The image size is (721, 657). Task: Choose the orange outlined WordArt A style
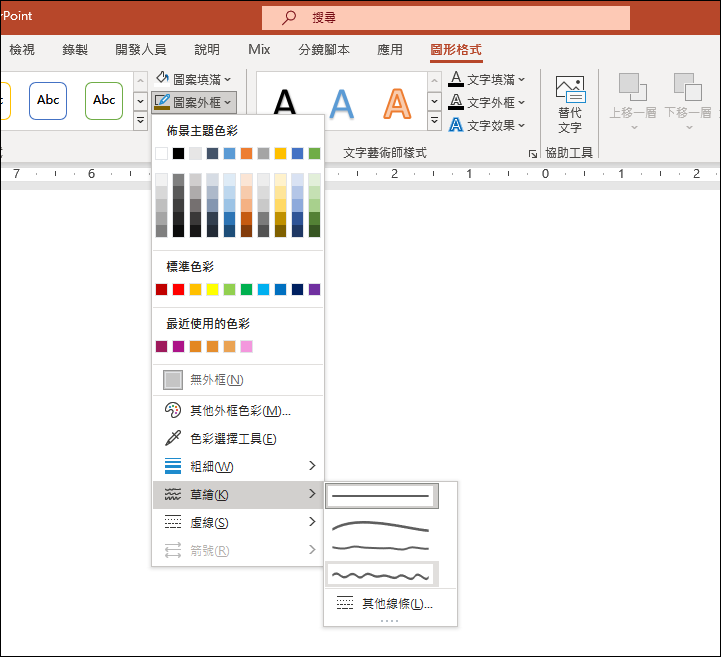(397, 103)
